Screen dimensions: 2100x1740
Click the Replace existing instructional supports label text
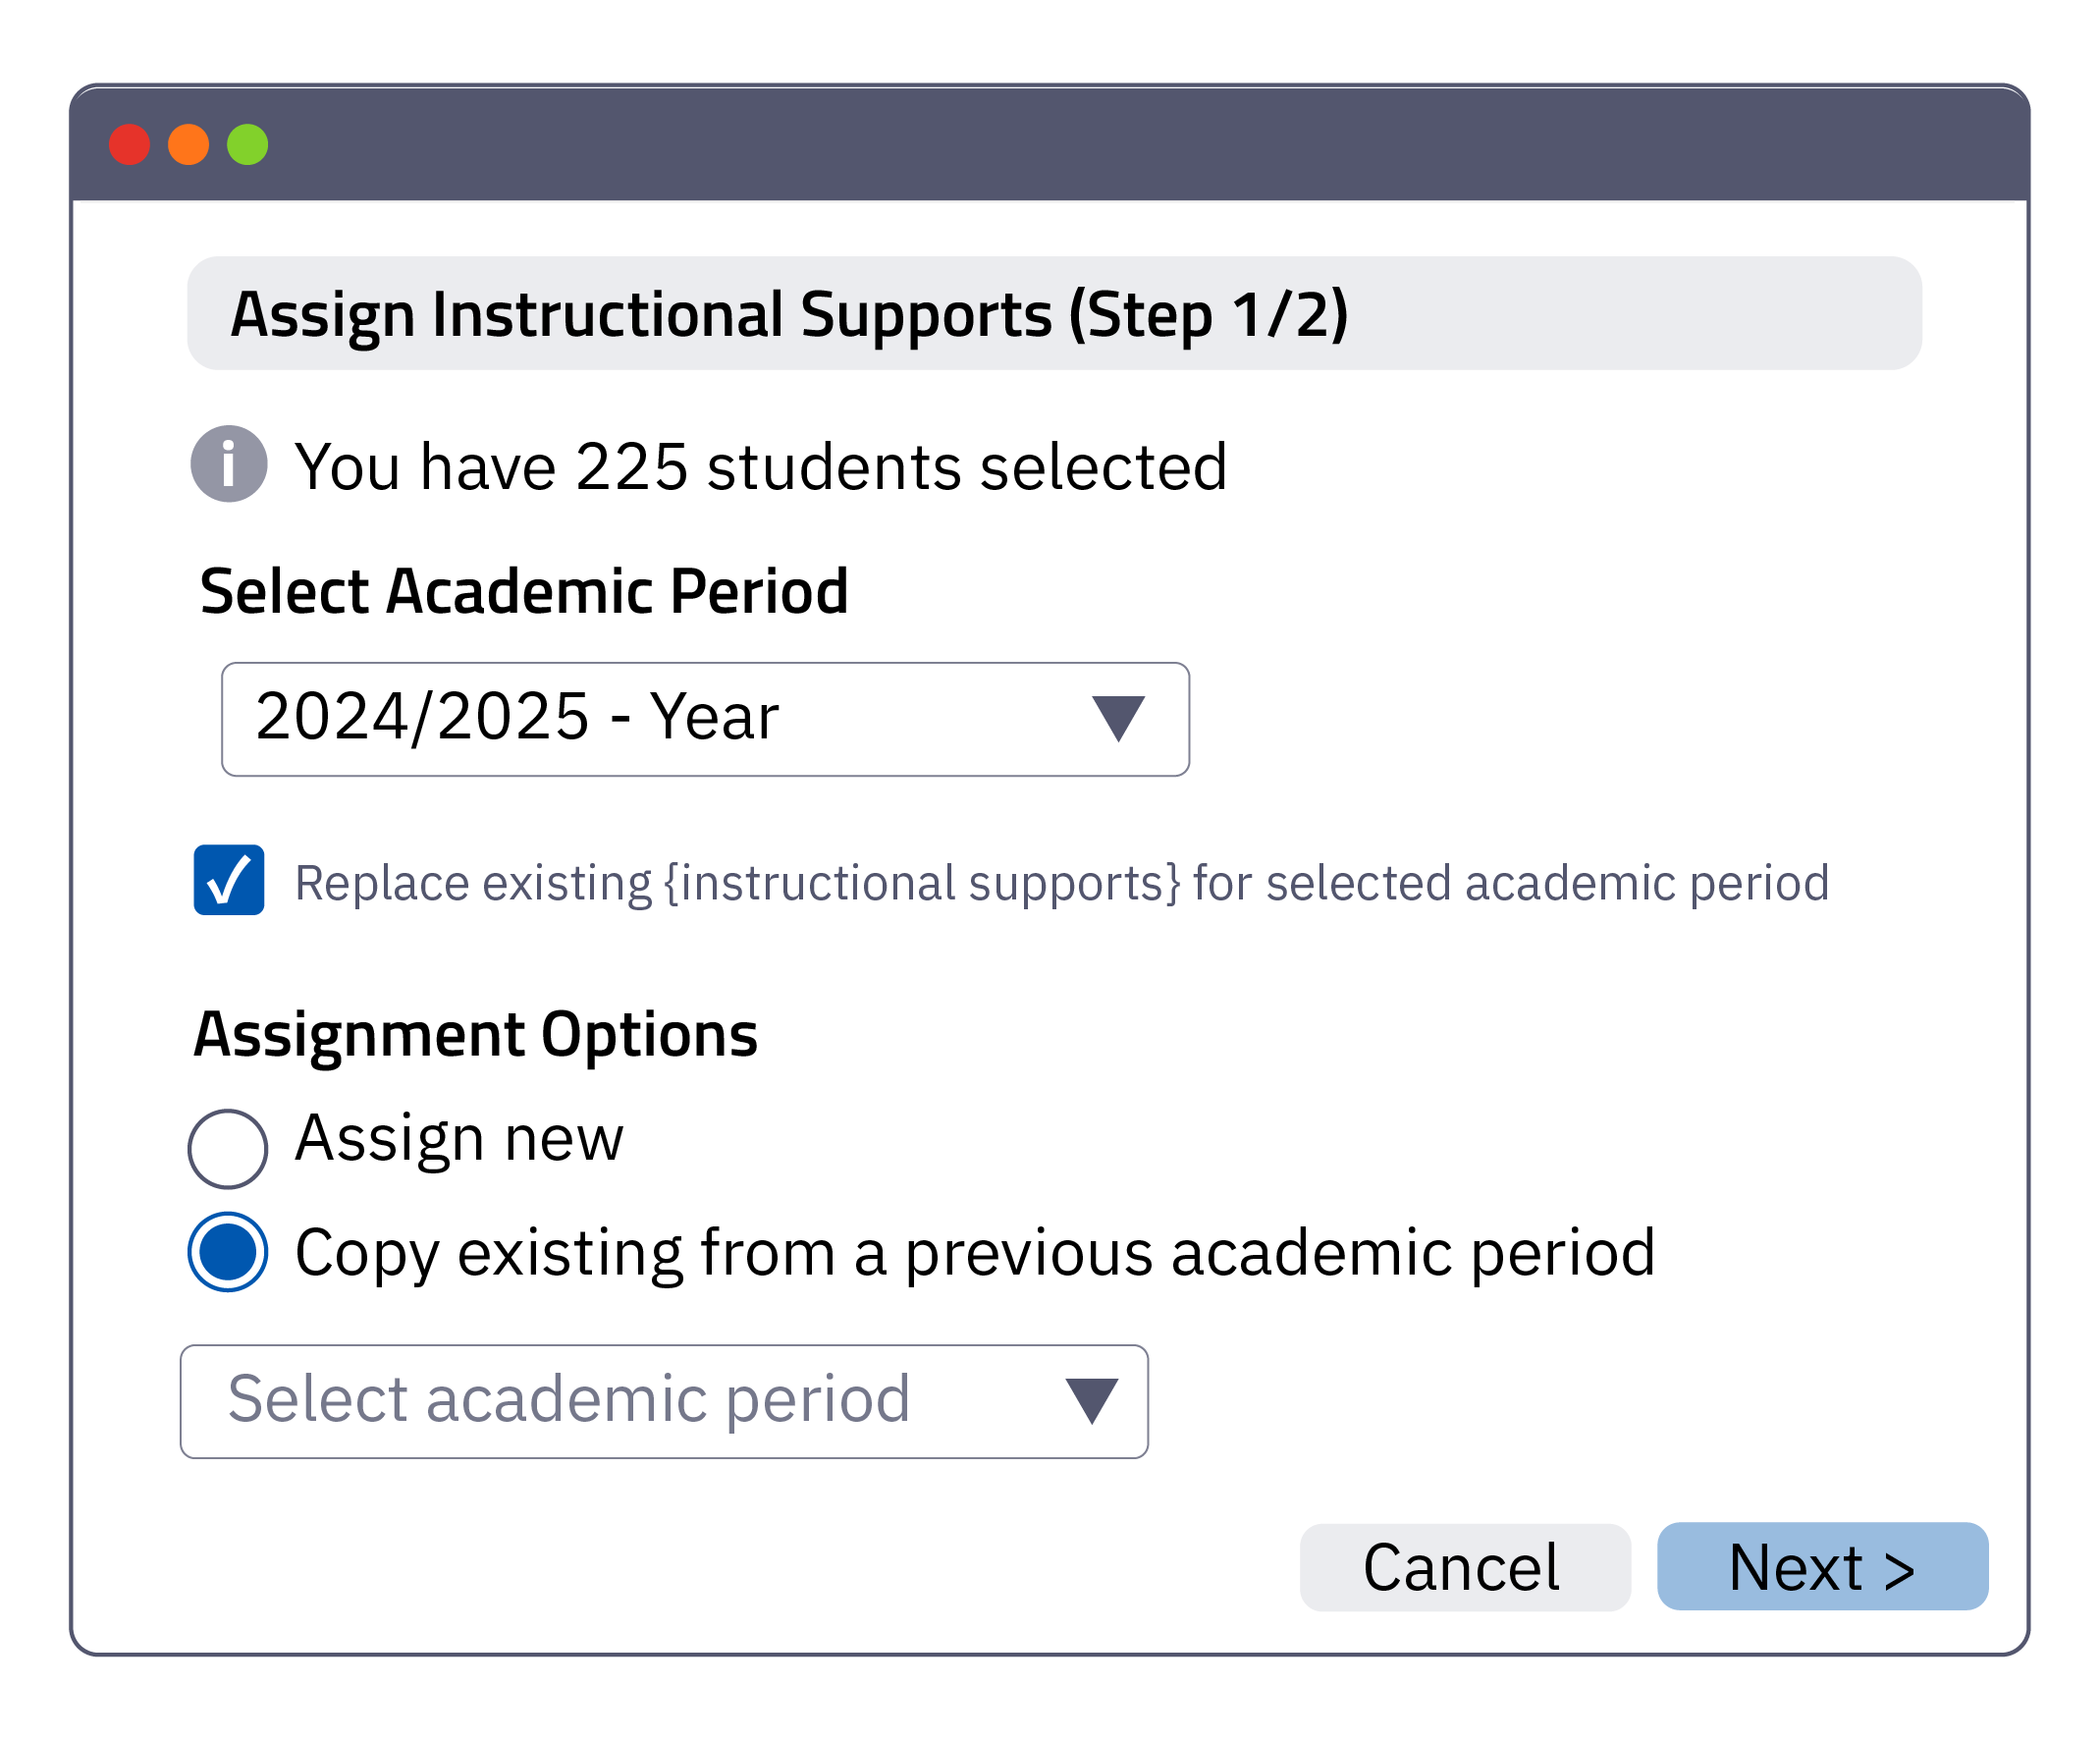(x=1061, y=883)
